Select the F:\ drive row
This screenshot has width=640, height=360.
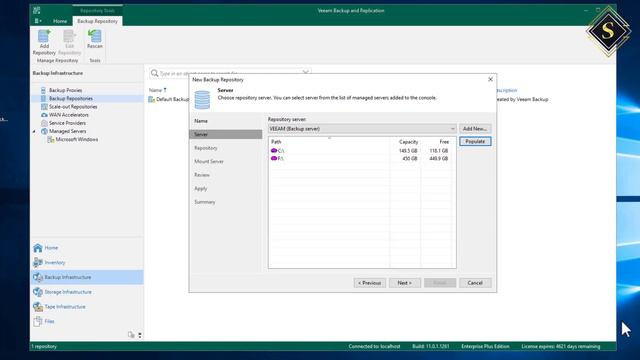(x=361, y=158)
